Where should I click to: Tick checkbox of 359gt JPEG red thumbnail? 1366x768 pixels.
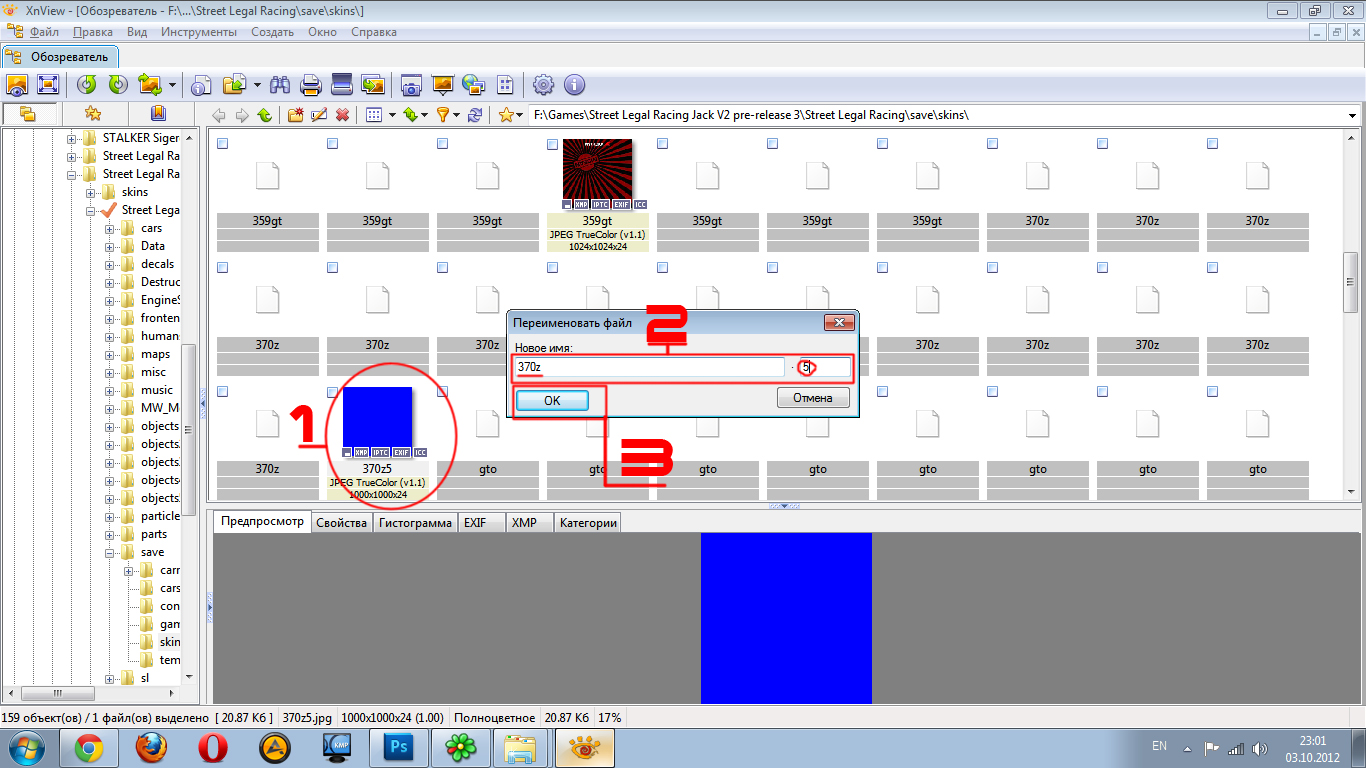[552, 144]
